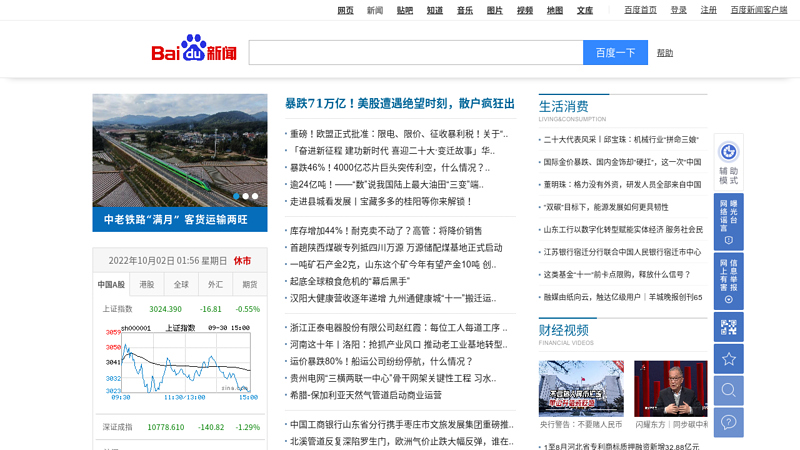The image size is (800, 450).
Task: Switch to the 全球 tab
Action: tap(181, 284)
